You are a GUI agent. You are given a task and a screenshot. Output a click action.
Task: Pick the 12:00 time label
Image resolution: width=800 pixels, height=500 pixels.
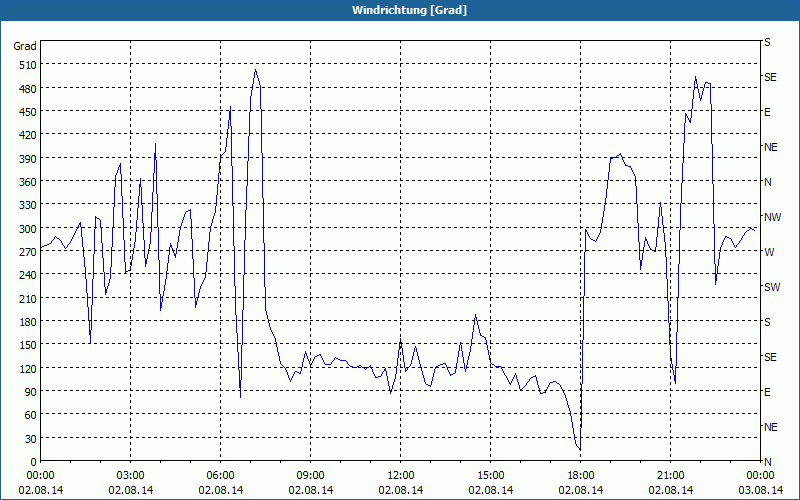[401, 476]
